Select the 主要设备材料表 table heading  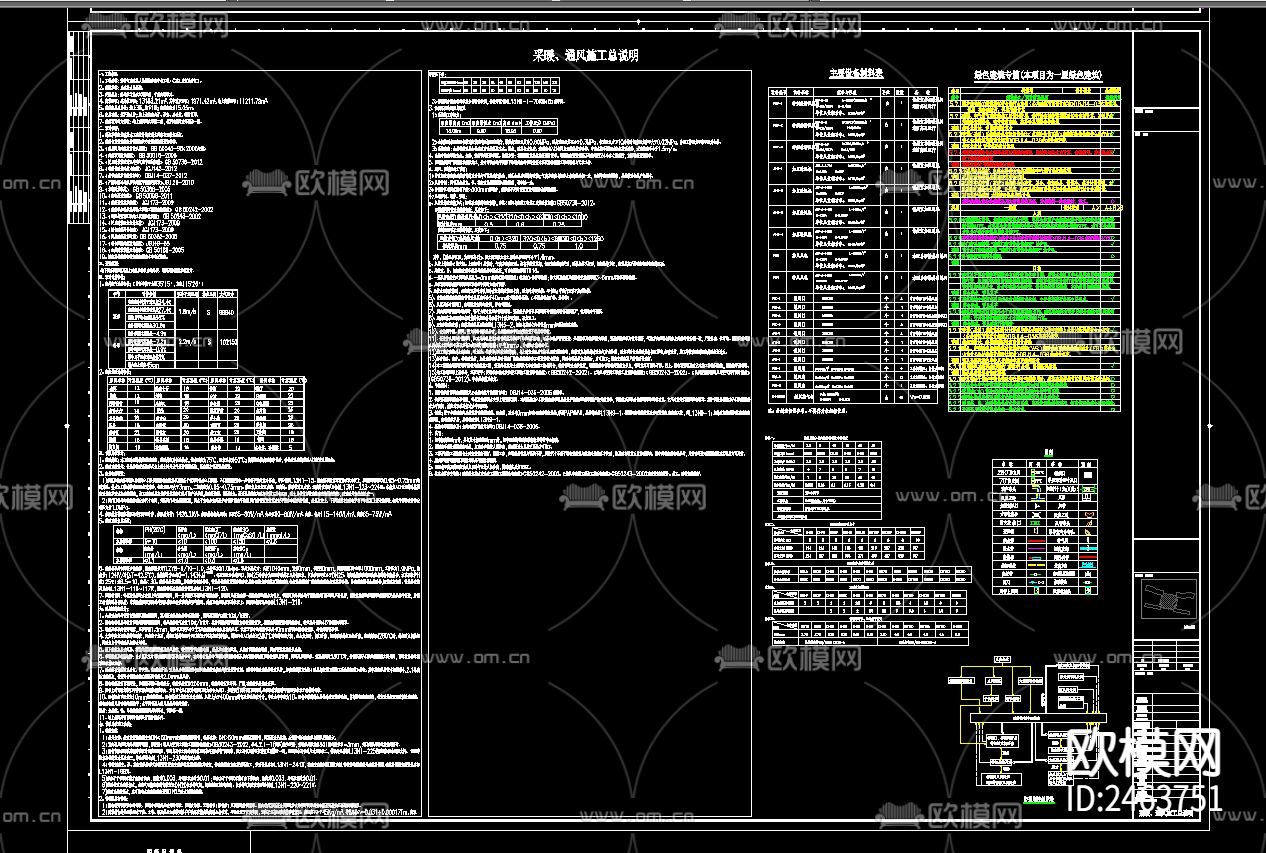coord(856,74)
